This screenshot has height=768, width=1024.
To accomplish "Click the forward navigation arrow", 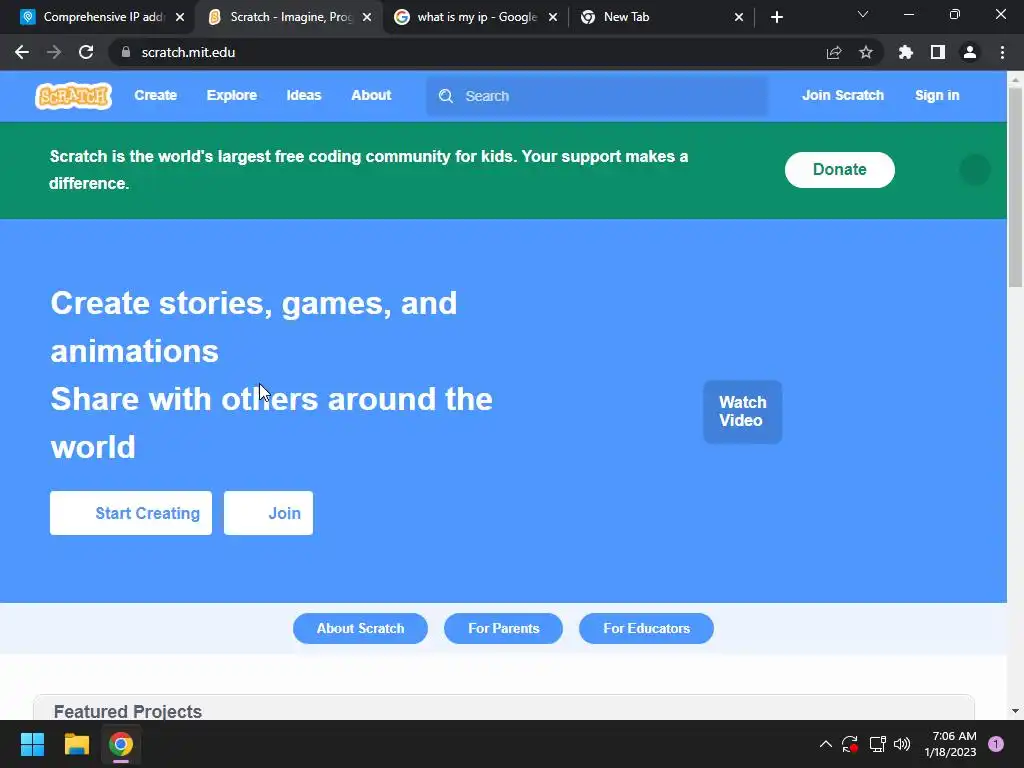I will click(54, 52).
